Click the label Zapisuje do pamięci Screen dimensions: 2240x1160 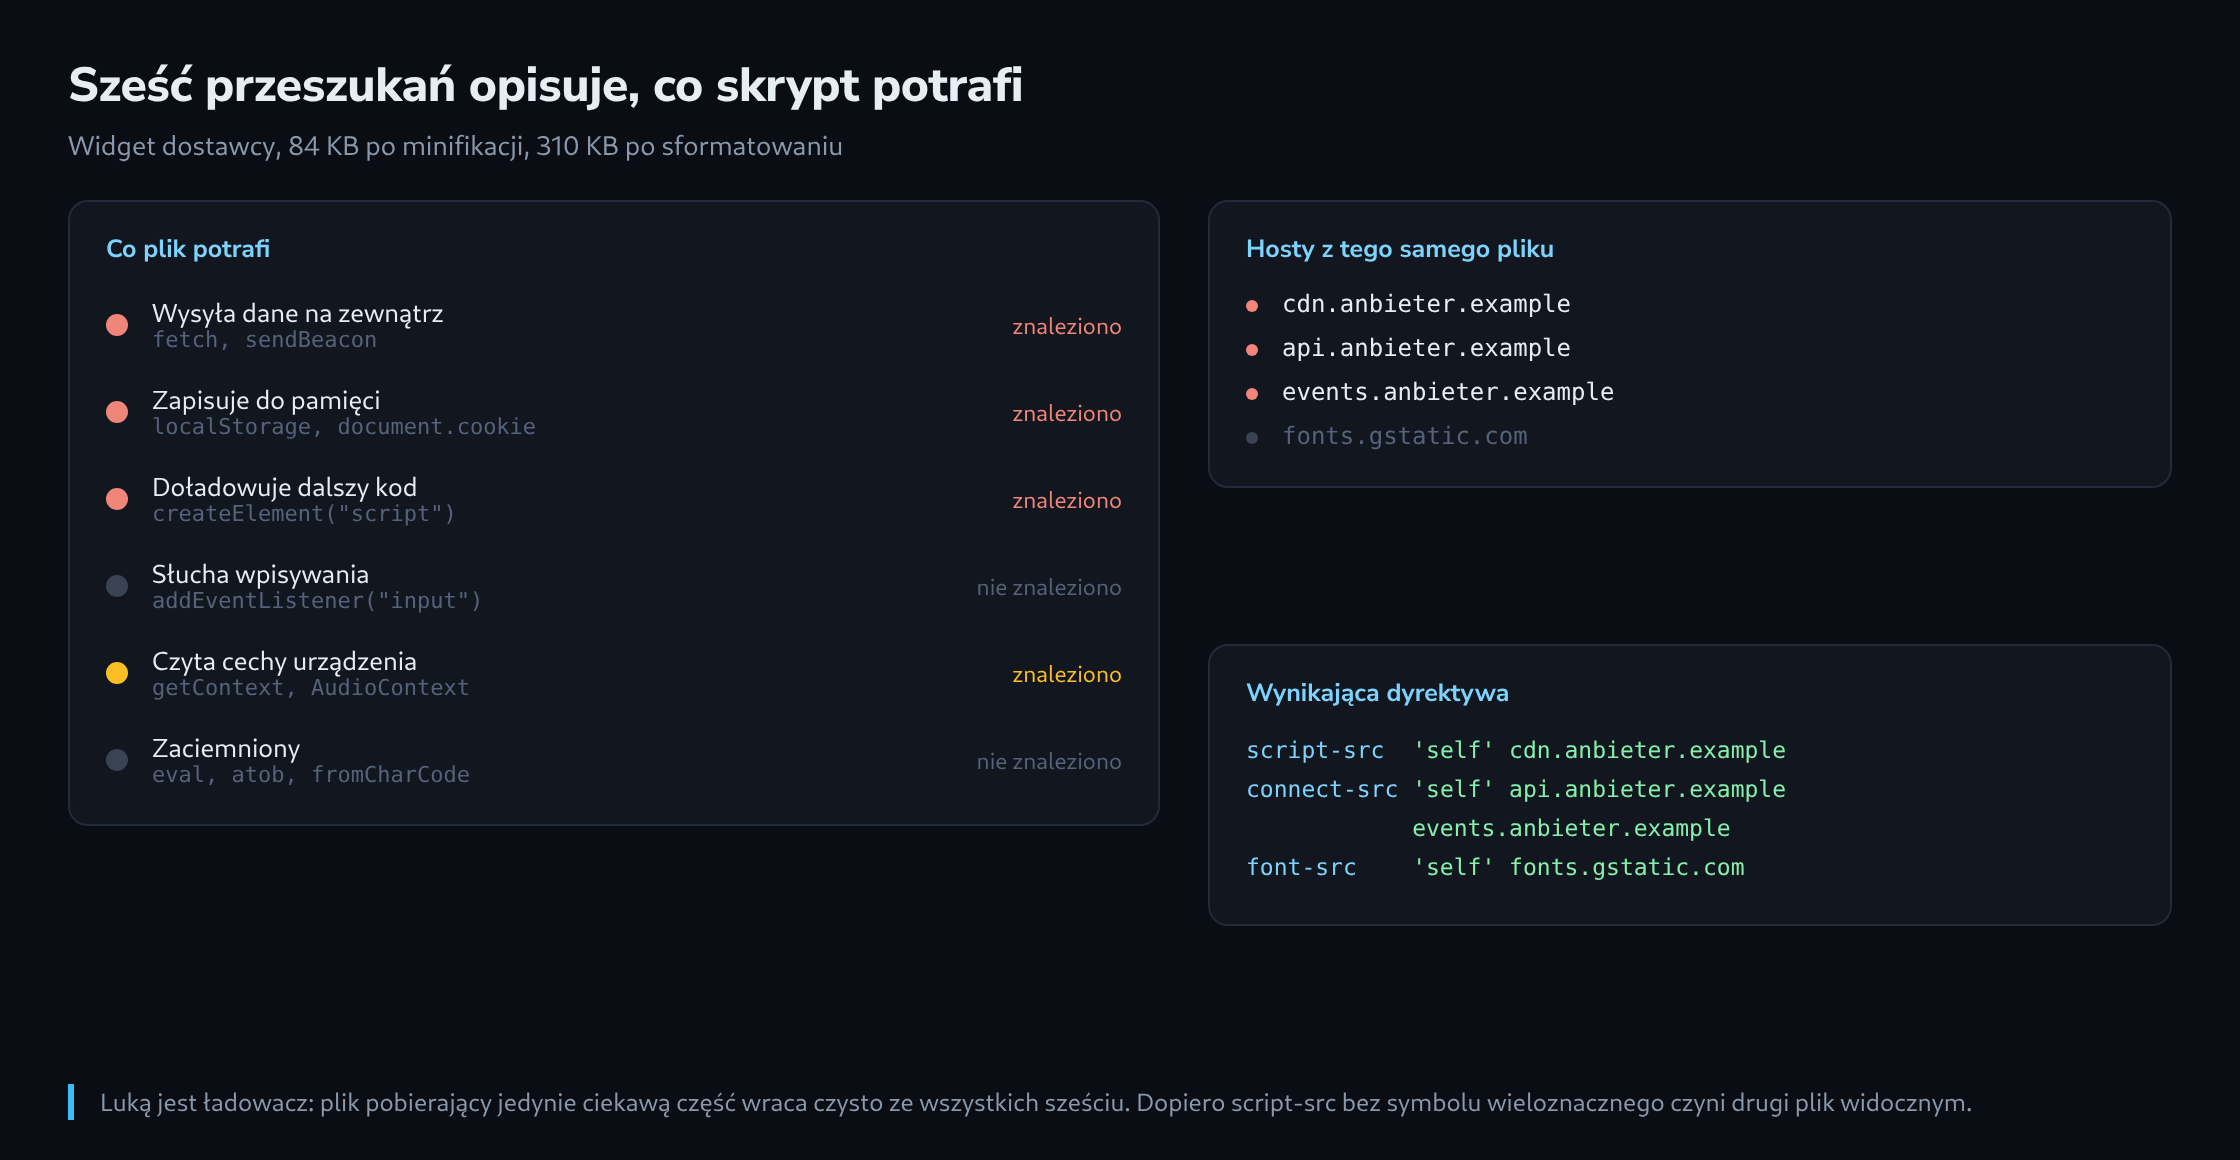click(266, 400)
